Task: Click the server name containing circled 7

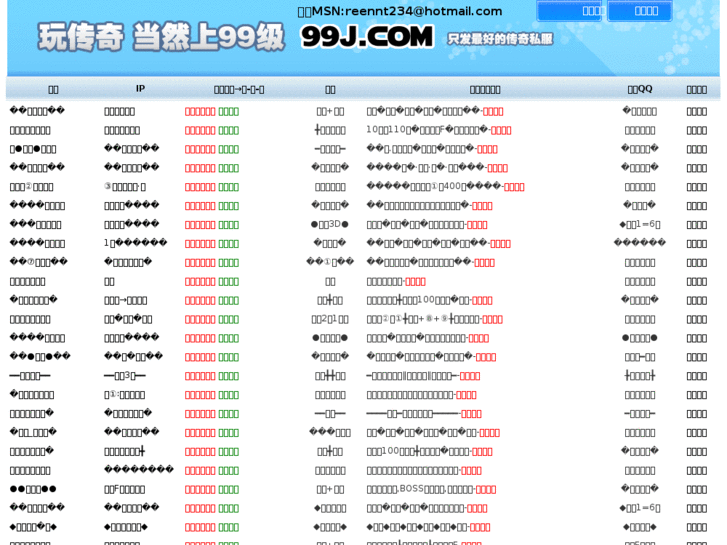Action: 38,262
